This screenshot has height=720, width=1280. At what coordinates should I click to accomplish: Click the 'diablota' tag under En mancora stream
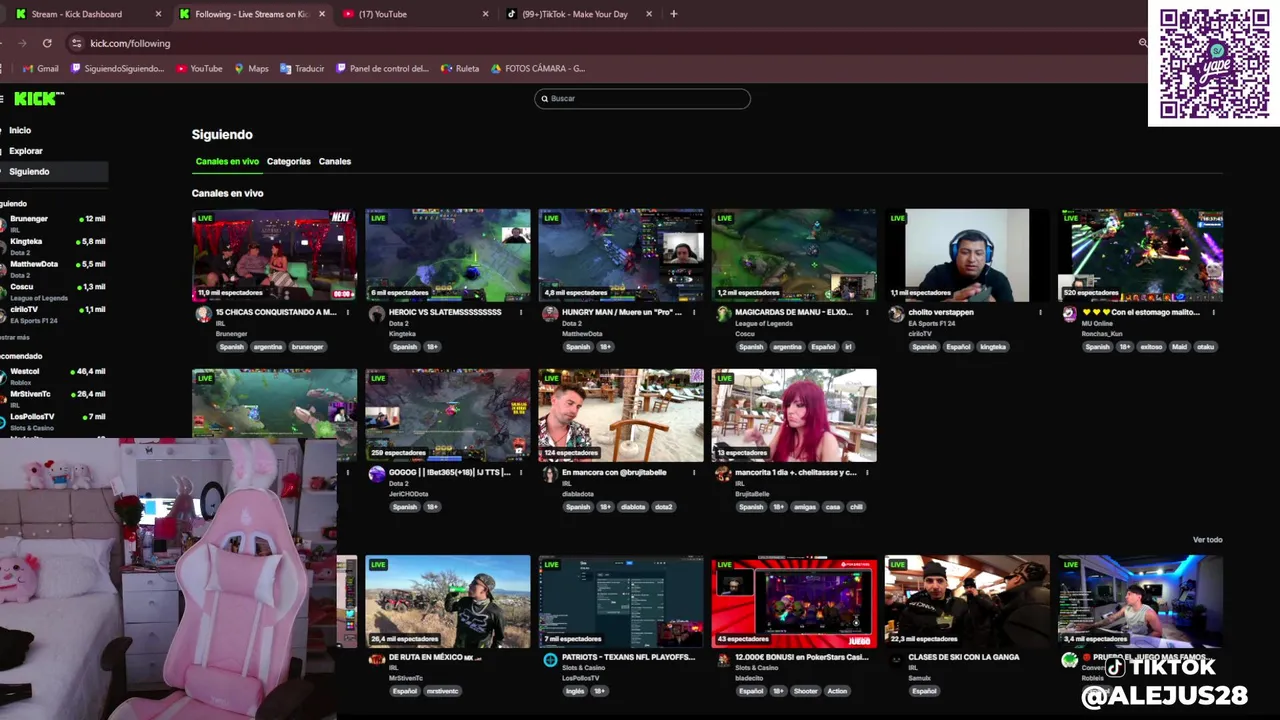point(633,507)
